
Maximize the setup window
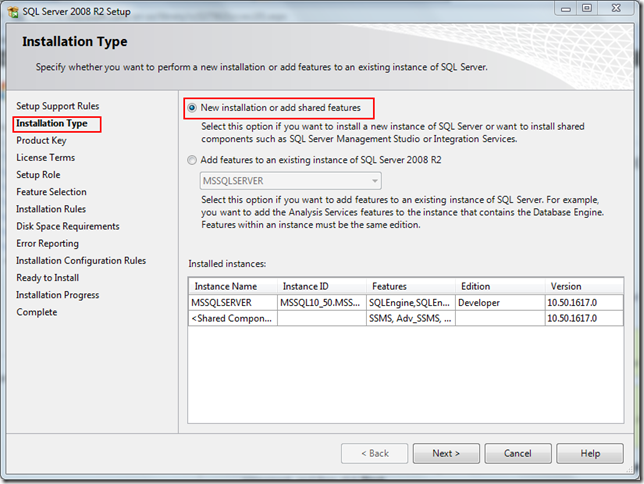click(x=587, y=8)
